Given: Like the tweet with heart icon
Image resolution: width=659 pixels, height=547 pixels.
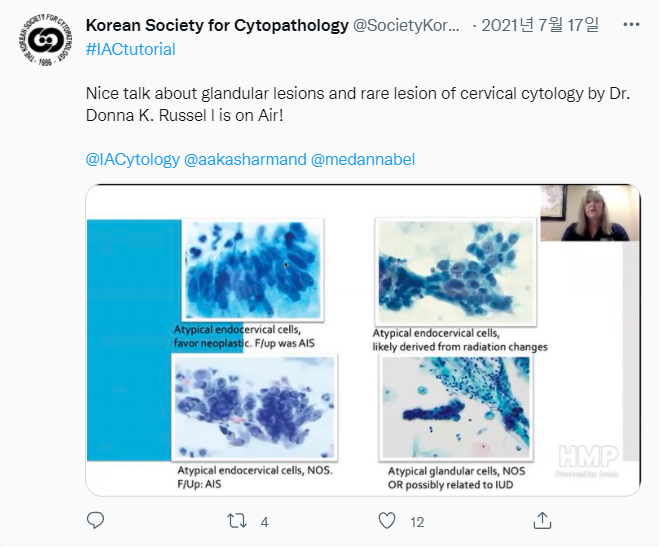Looking at the screenshot, I should click(x=387, y=521).
